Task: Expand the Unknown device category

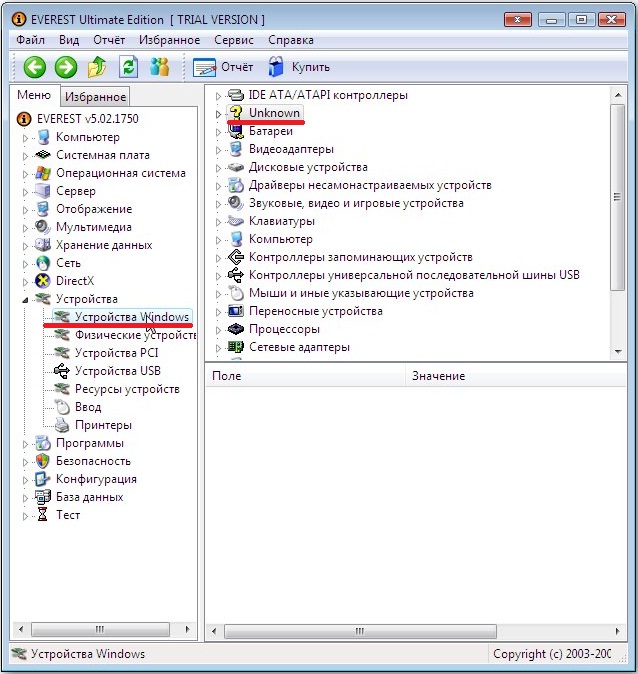Action: click(218, 114)
